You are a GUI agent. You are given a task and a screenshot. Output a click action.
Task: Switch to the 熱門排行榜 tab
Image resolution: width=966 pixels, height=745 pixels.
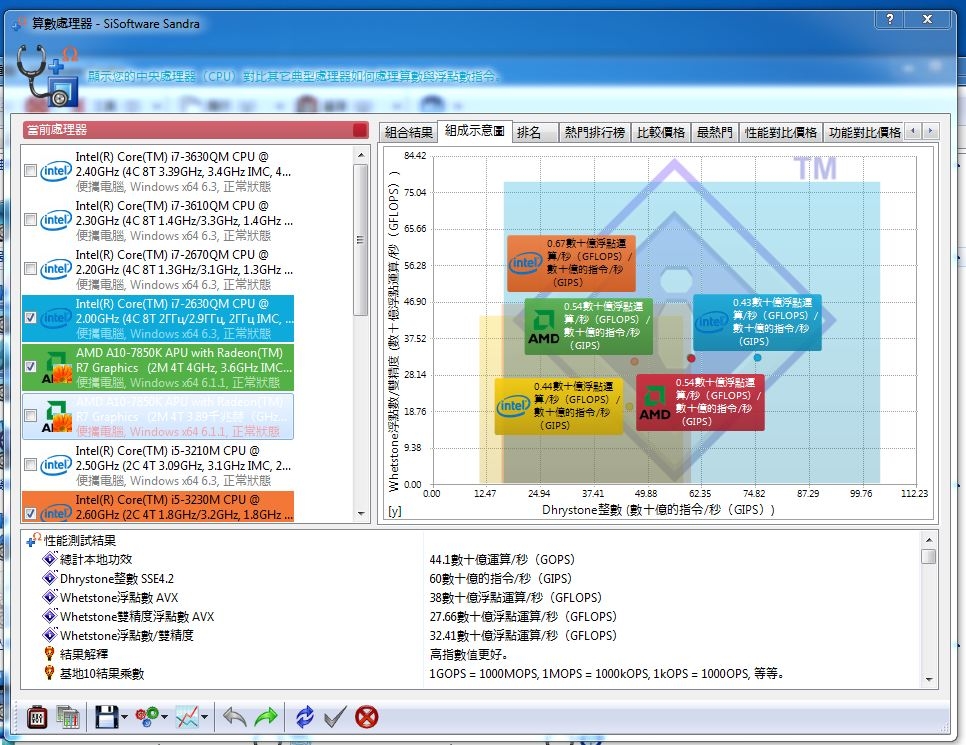(x=595, y=132)
